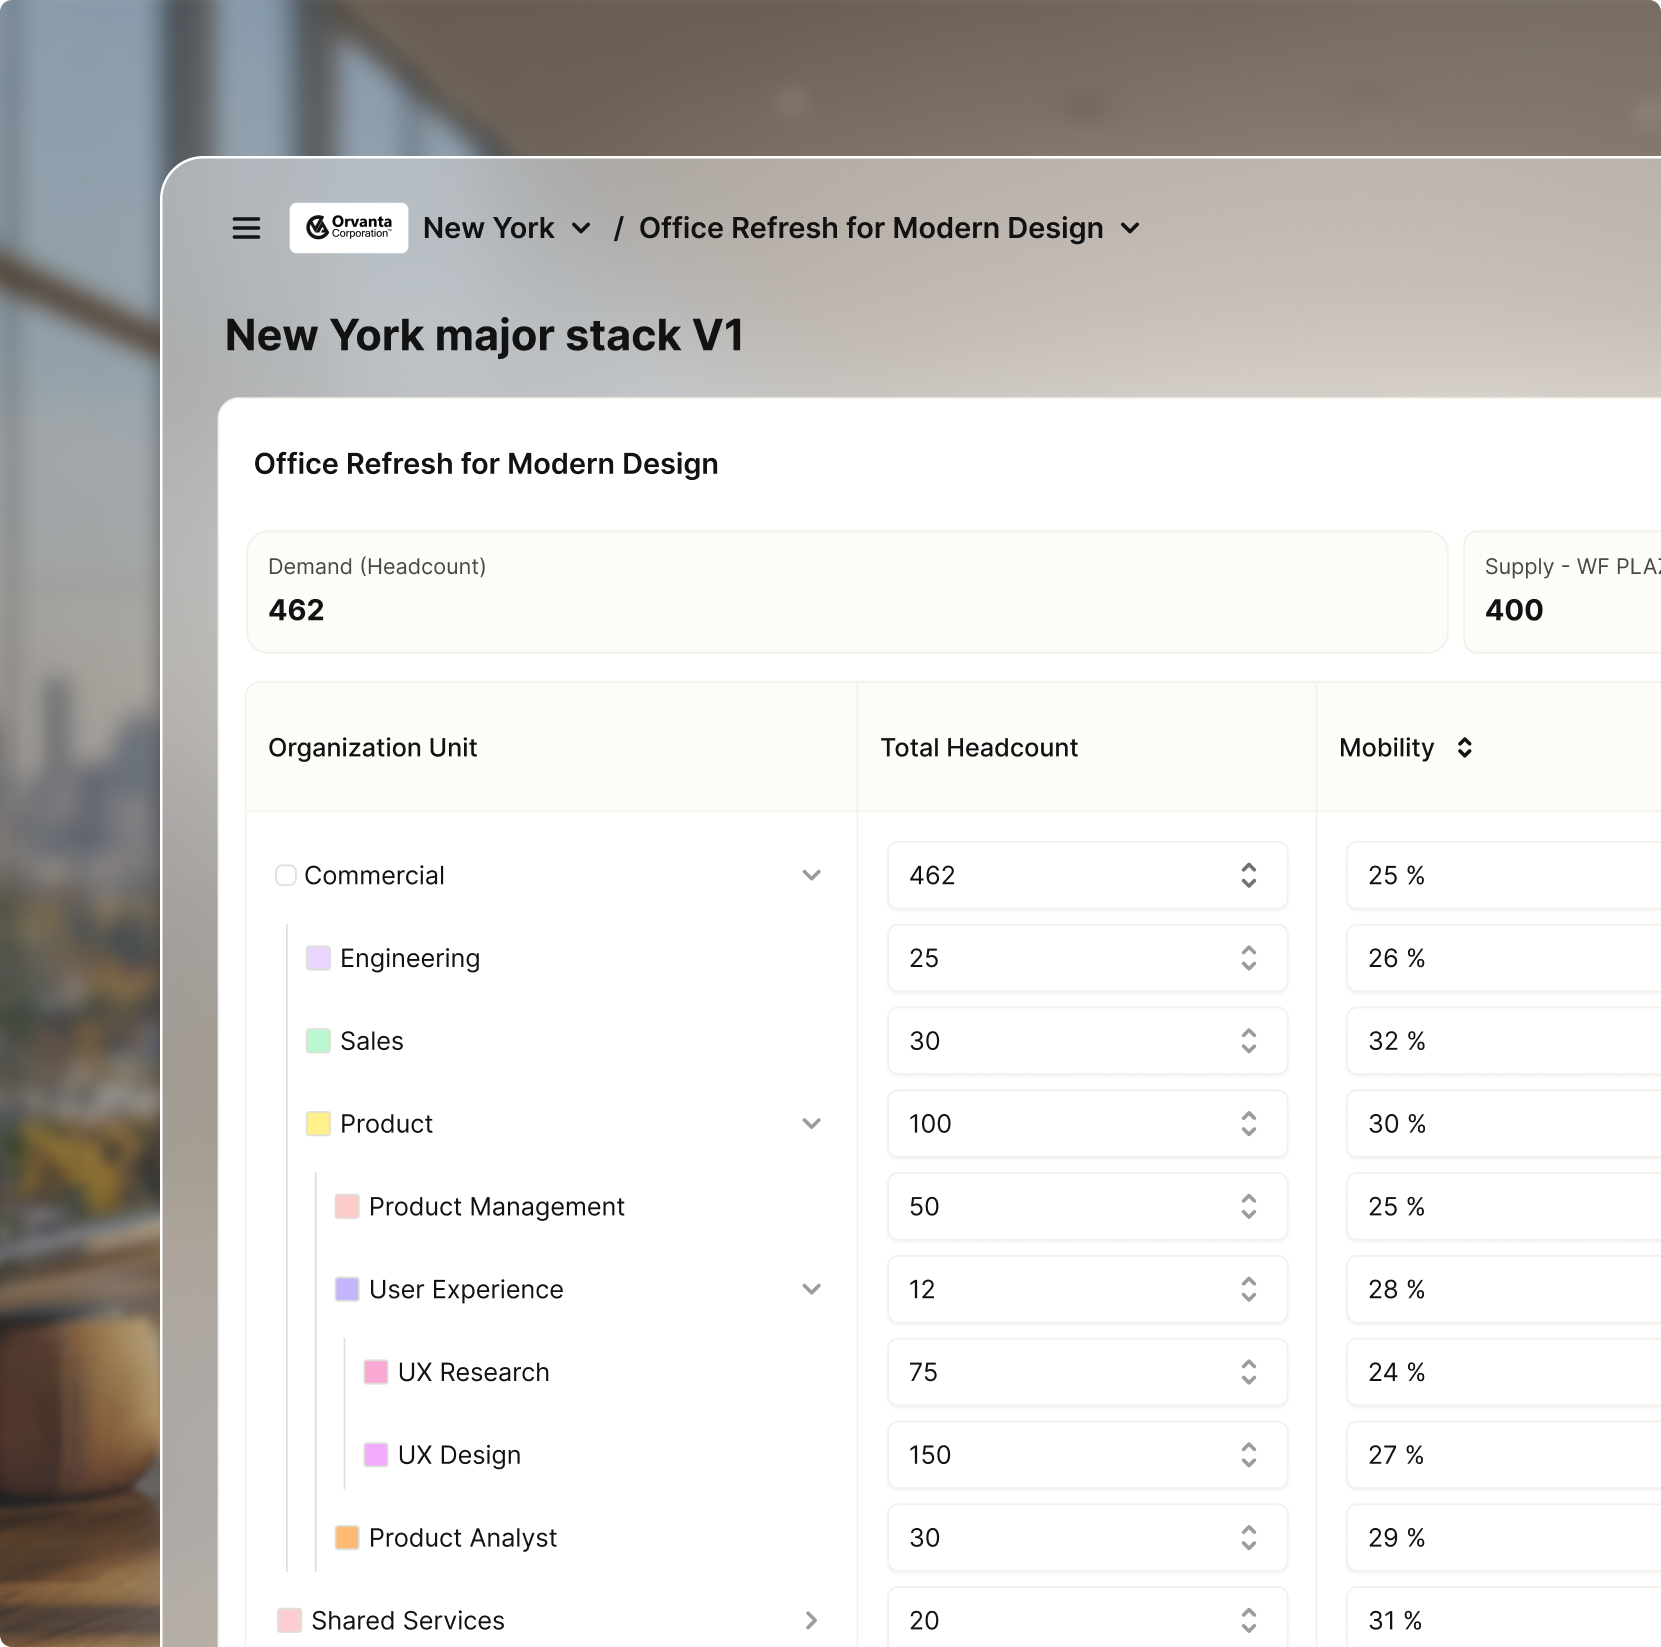The width and height of the screenshot is (1661, 1647).
Task: Edit the UX Research mobility 24 % field
Action: 1503,1372
